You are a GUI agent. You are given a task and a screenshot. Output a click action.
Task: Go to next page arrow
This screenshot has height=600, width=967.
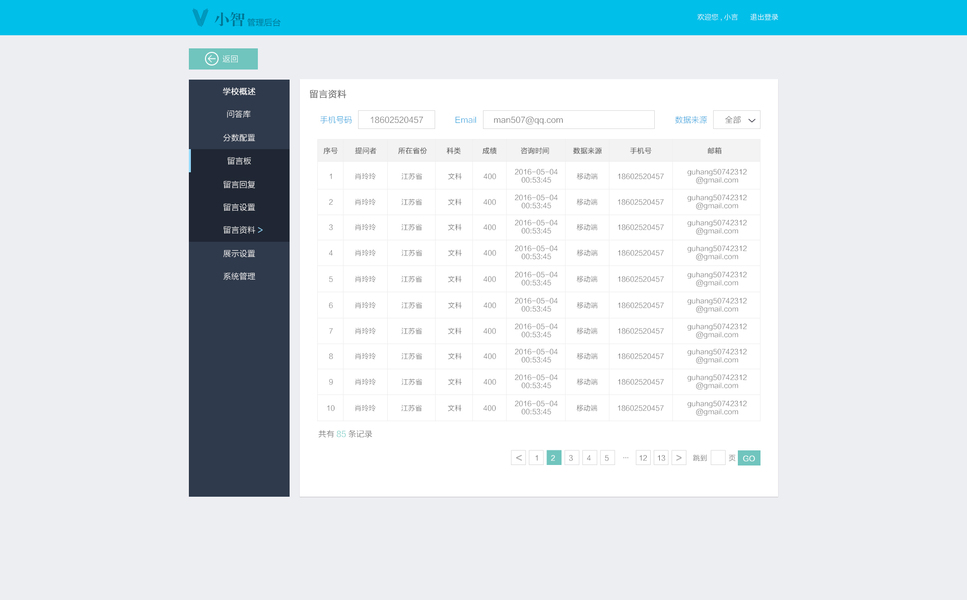tap(678, 458)
